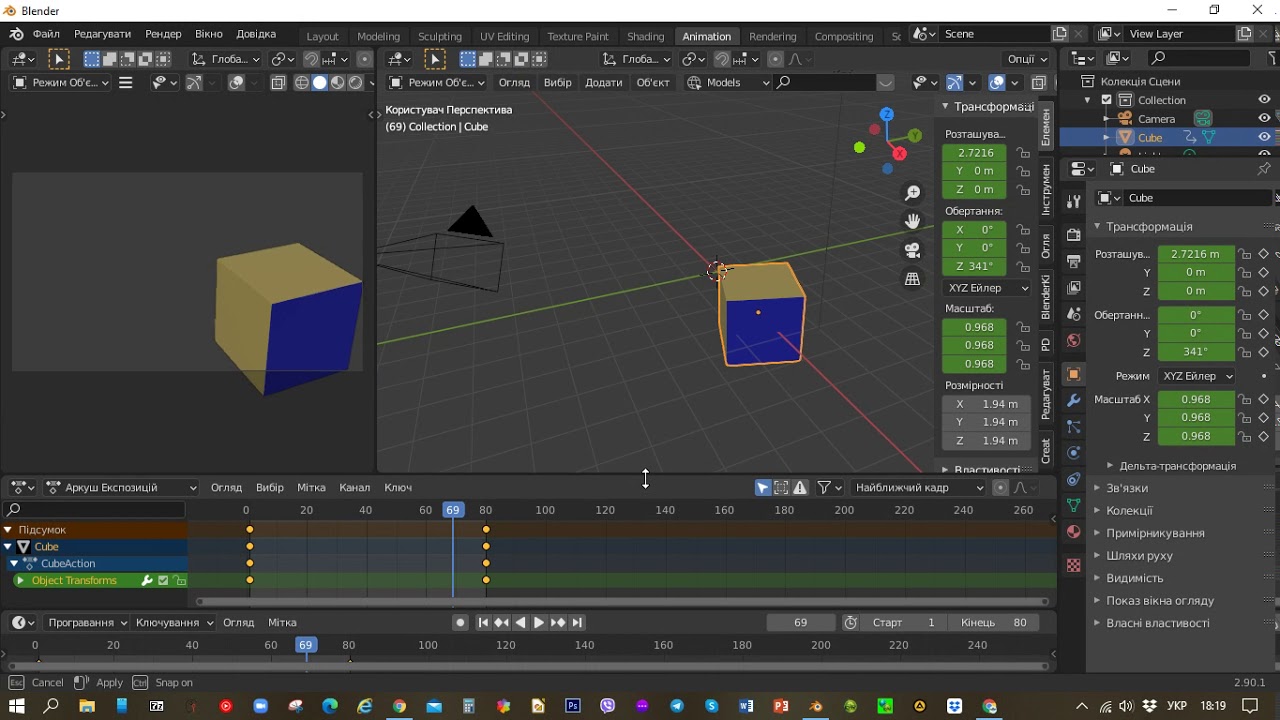1280x720 pixels.
Task: Click the dope sheet horizontal scrollbar
Action: 623,602
